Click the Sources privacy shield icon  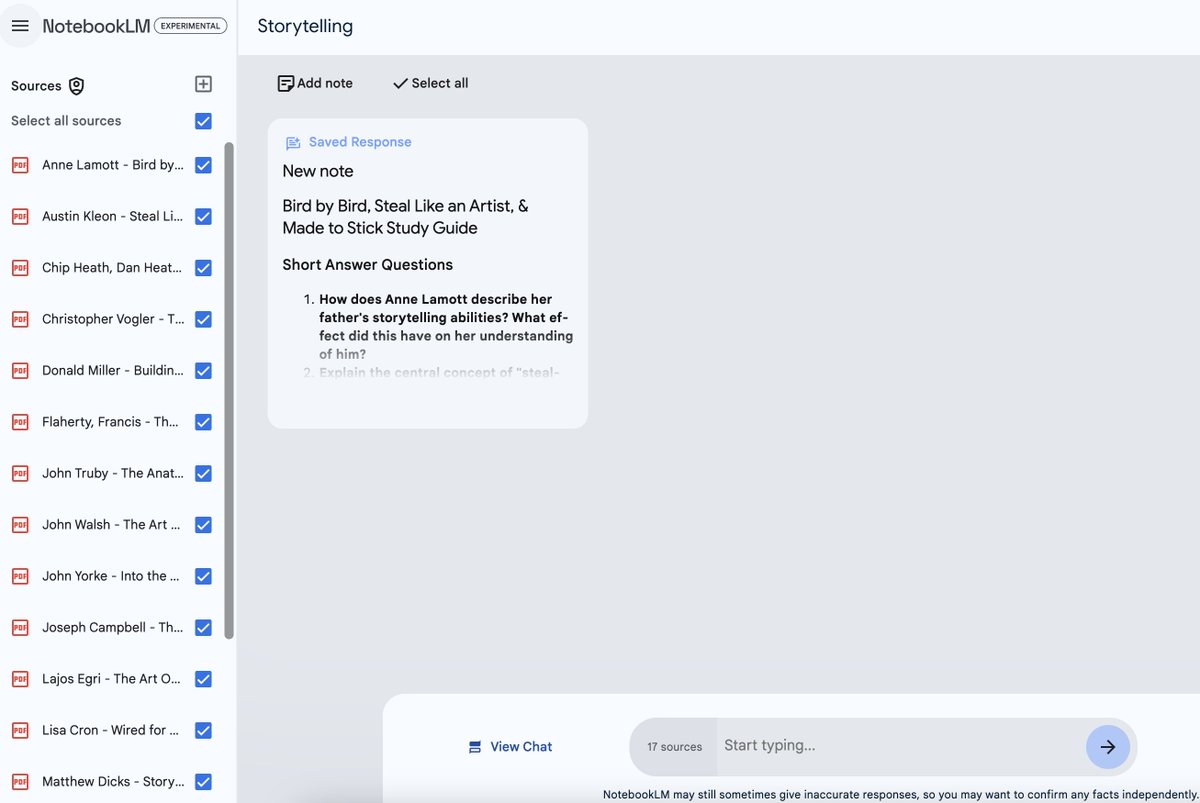tap(76, 86)
